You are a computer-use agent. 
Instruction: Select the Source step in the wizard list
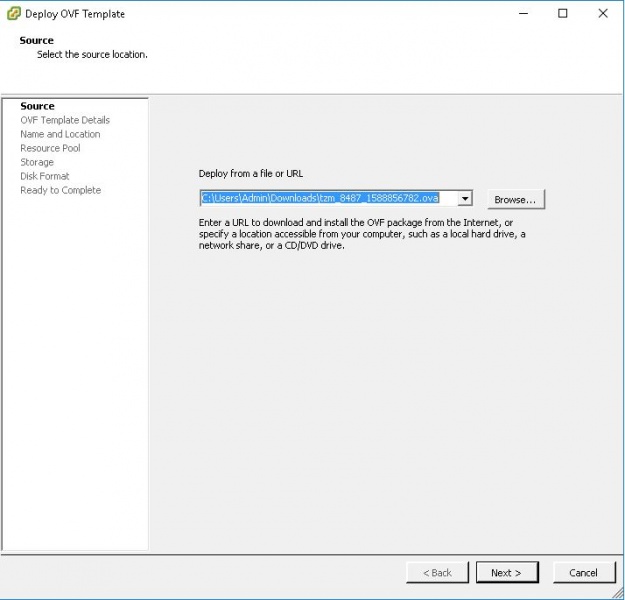37,106
